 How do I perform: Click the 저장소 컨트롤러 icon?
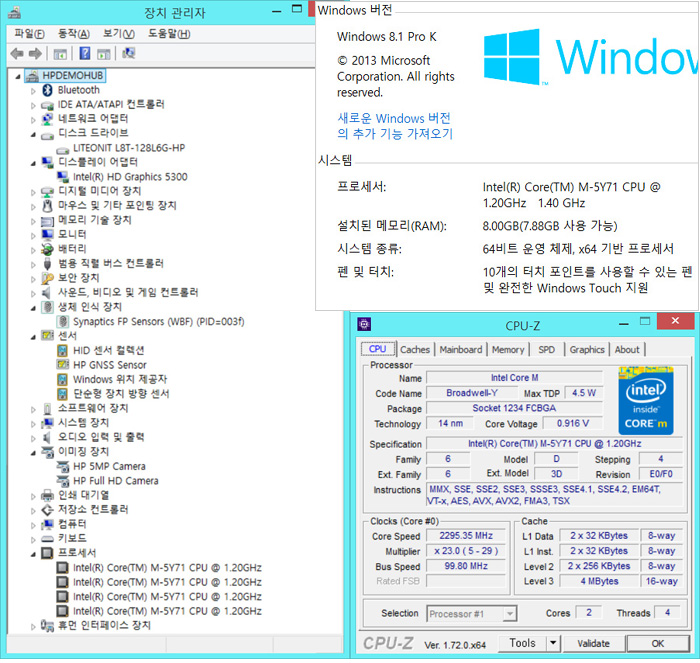(x=47, y=510)
